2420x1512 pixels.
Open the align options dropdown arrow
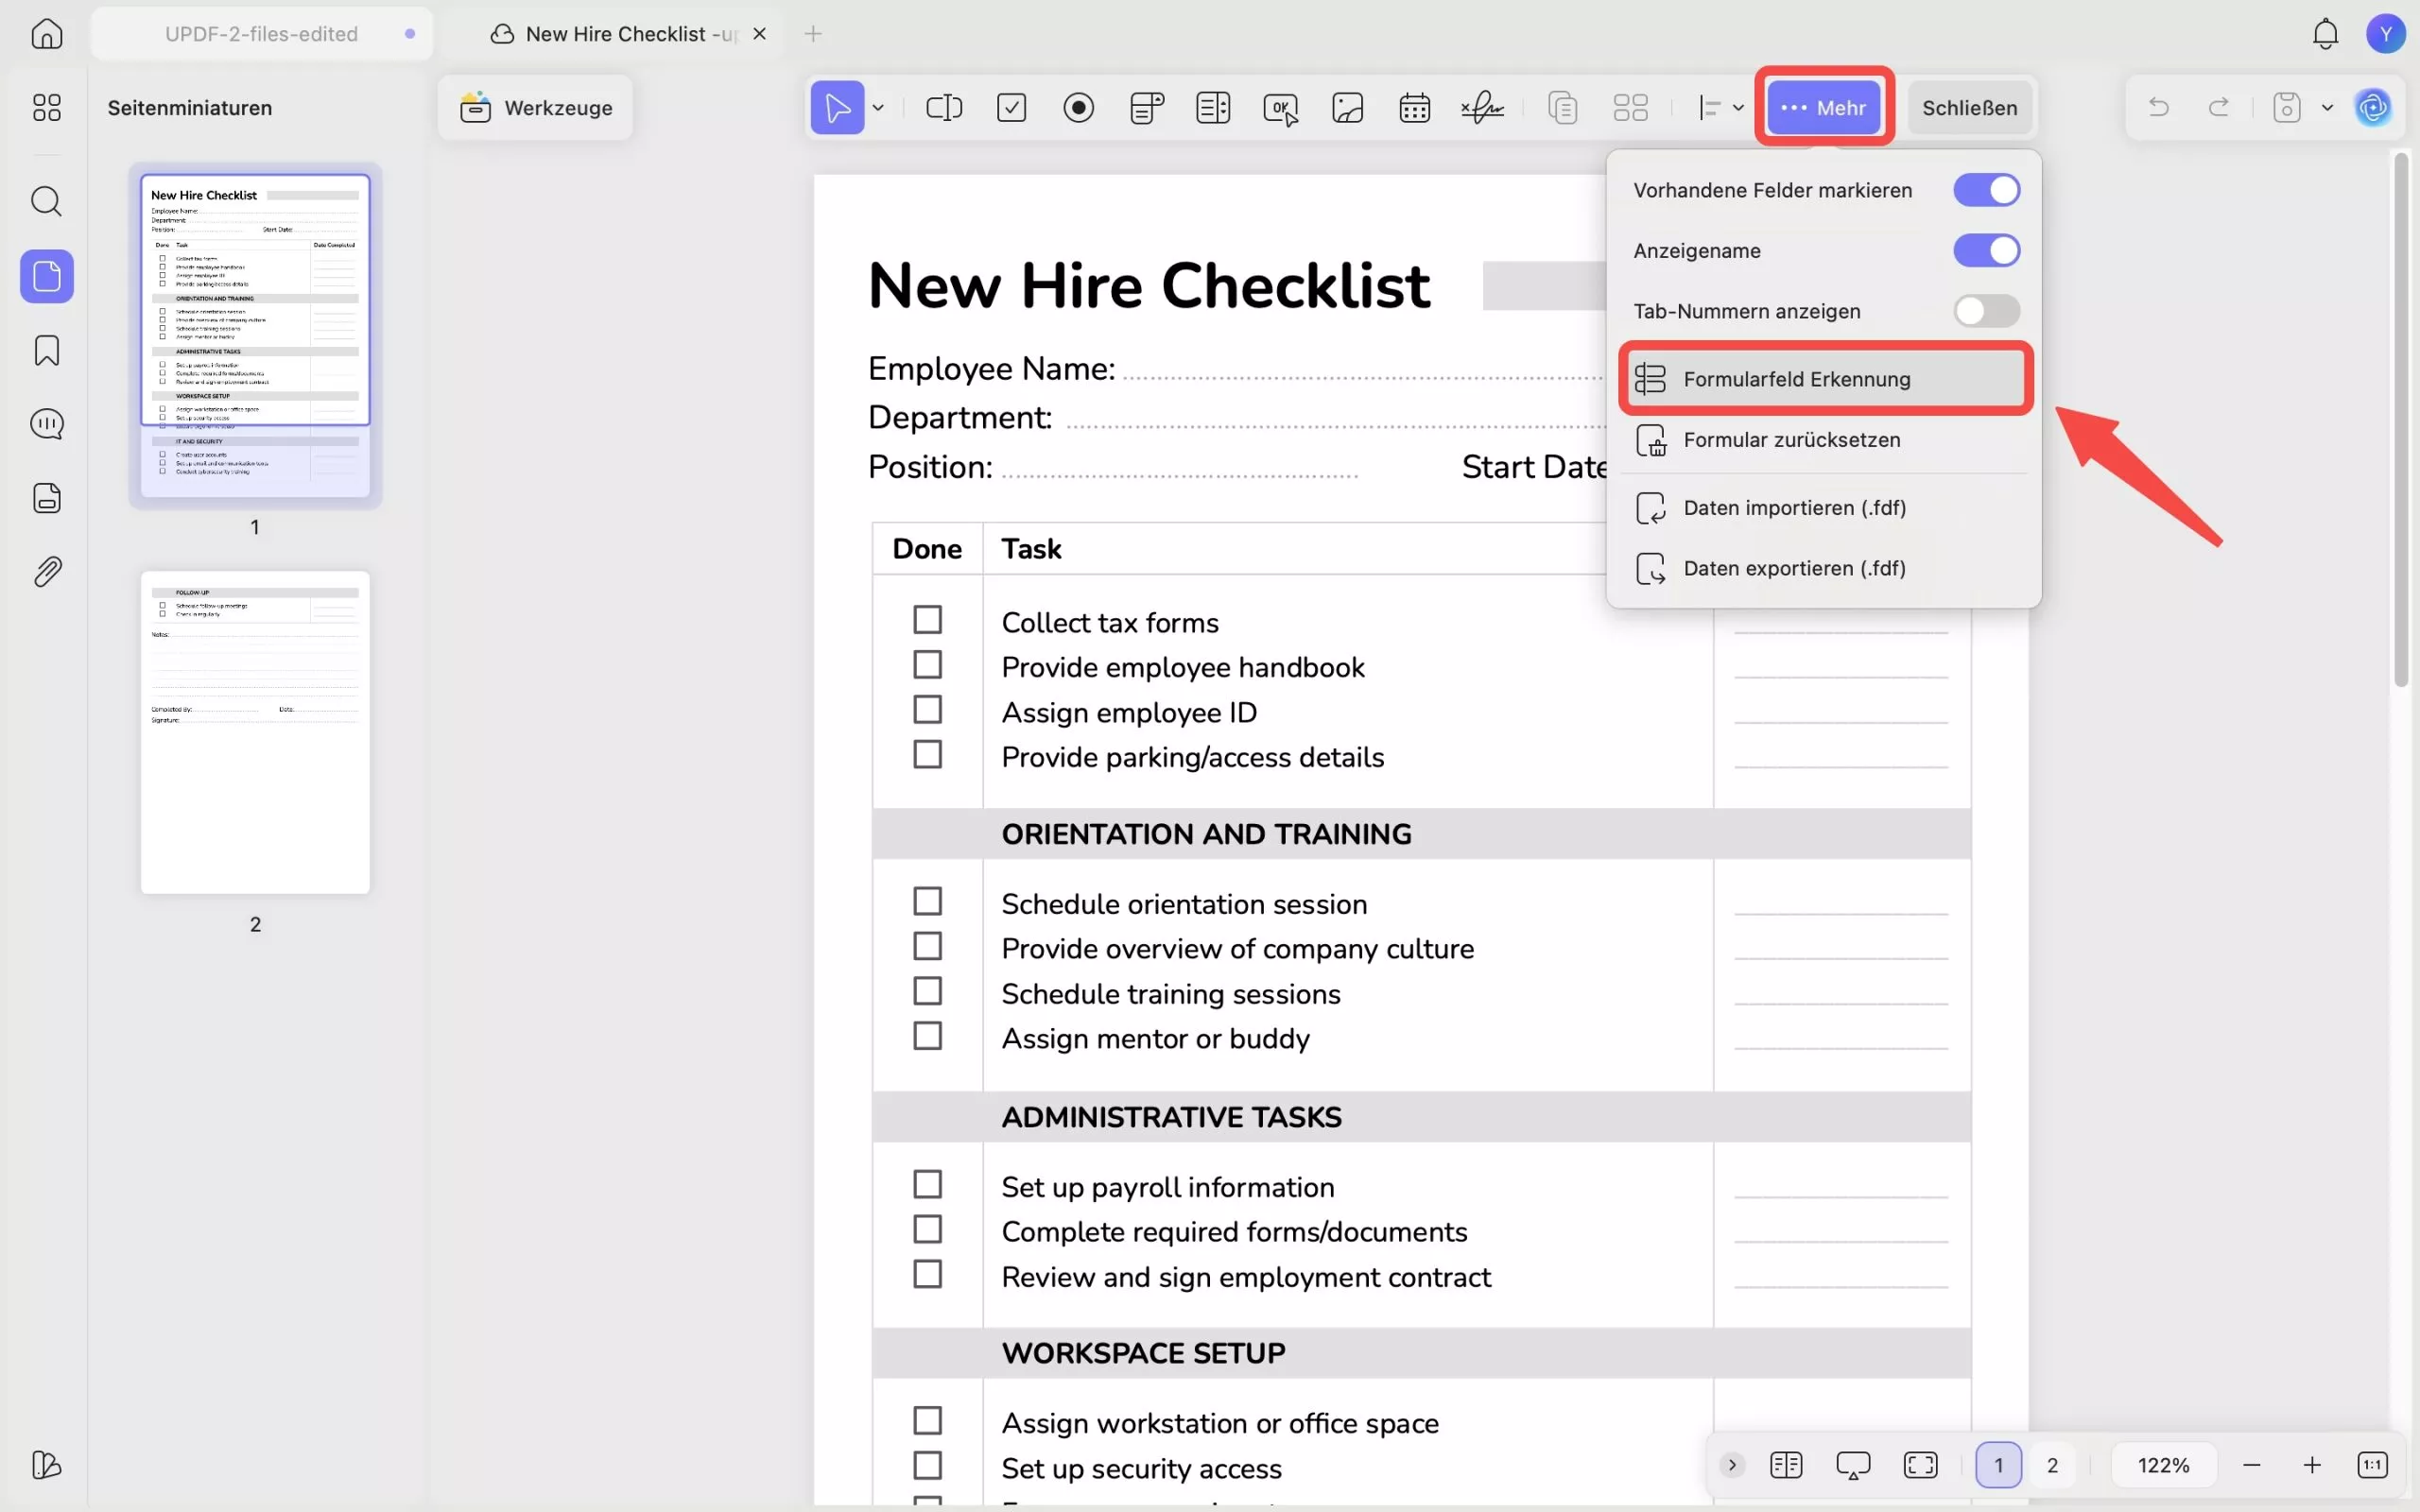coord(1738,107)
